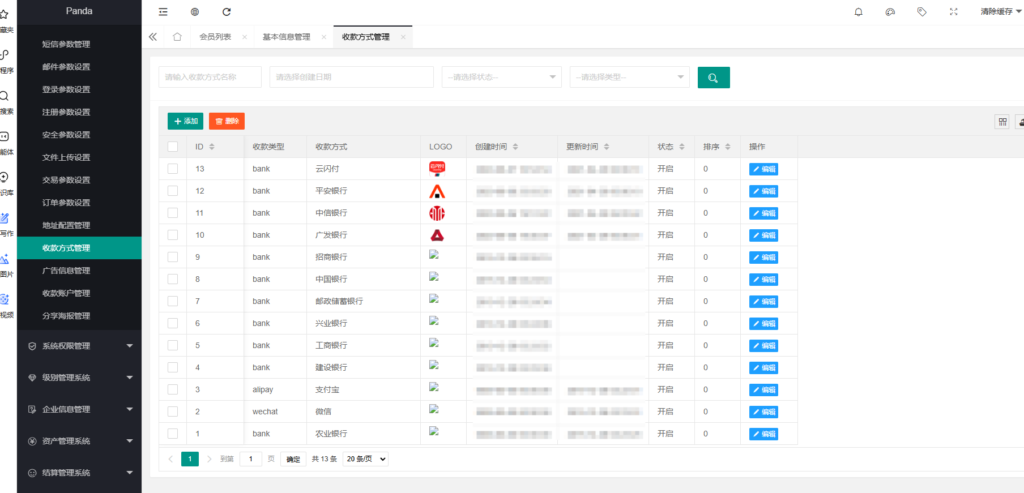Close the 收款方式管理 tab
Screen dimensions: 1024x493
tap(403, 37)
